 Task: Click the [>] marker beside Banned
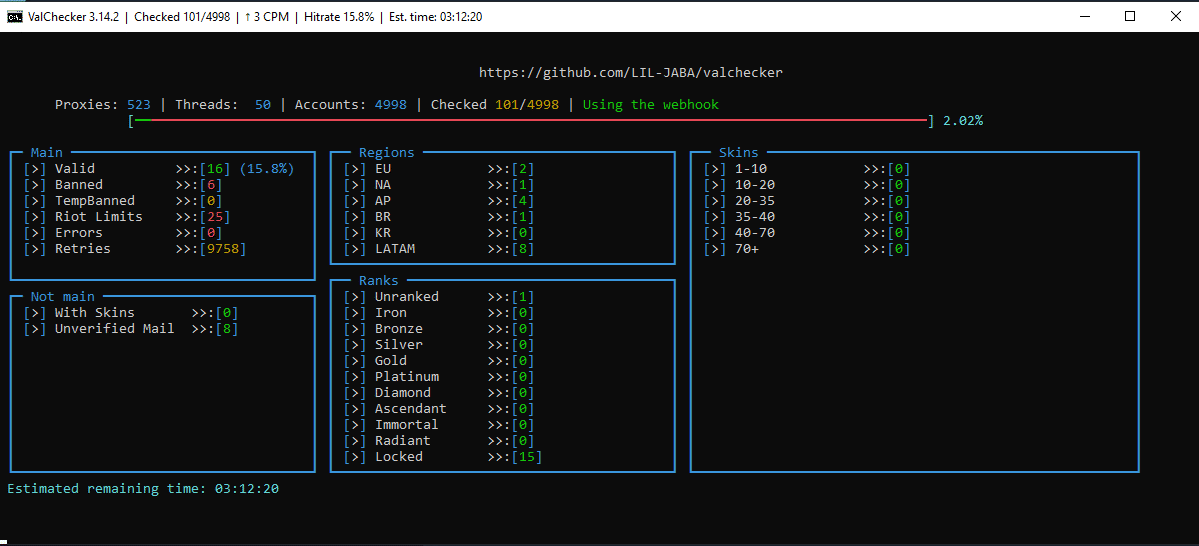35,185
